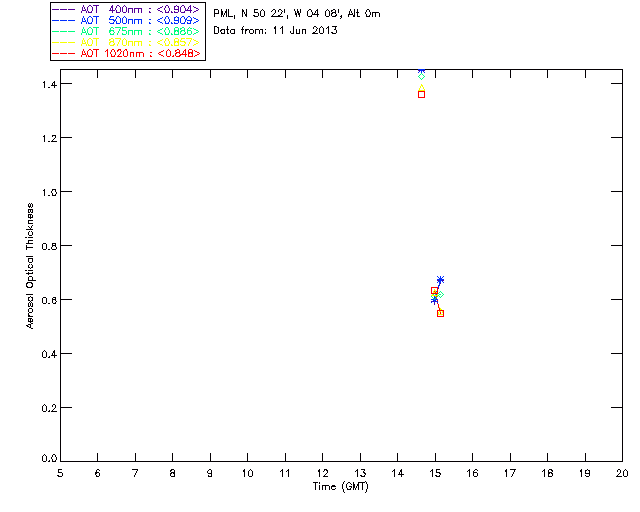Click the y-axis tick label 0.6
Screen dimensions: 640x512
coord(49,300)
